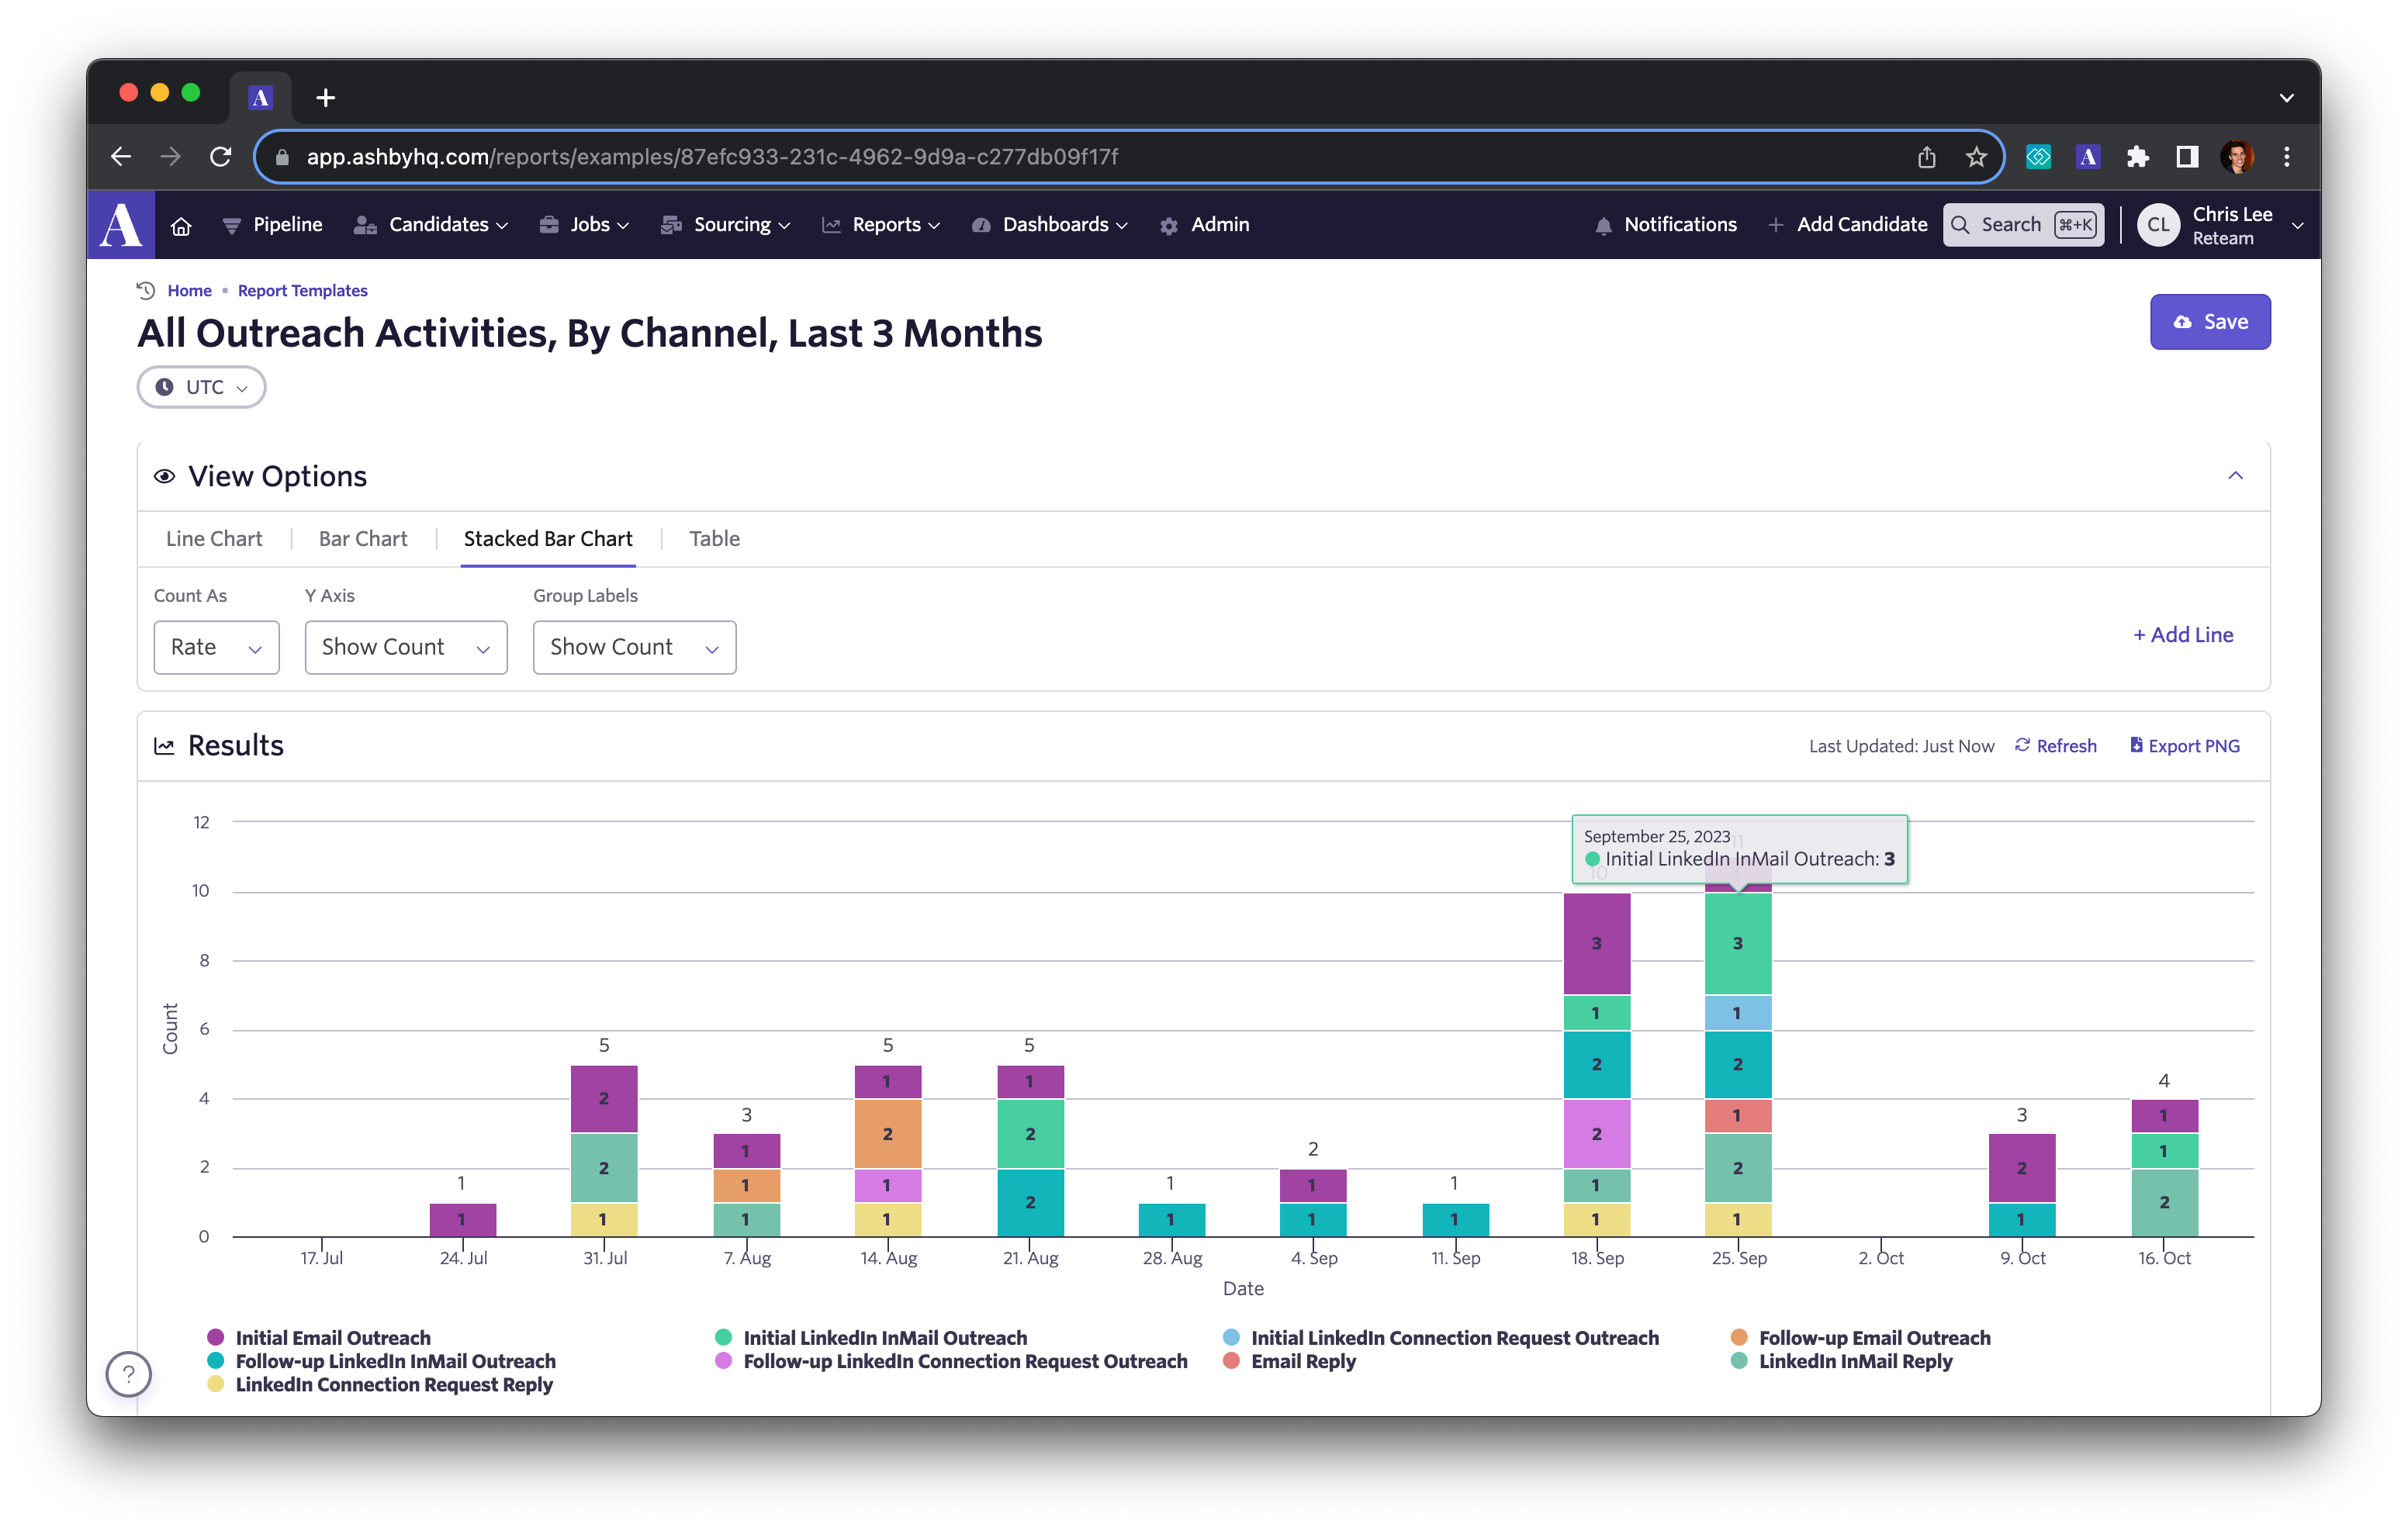The height and width of the screenshot is (1531, 2408).
Task: Toggle UTC timezone selector
Action: (199, 385)
